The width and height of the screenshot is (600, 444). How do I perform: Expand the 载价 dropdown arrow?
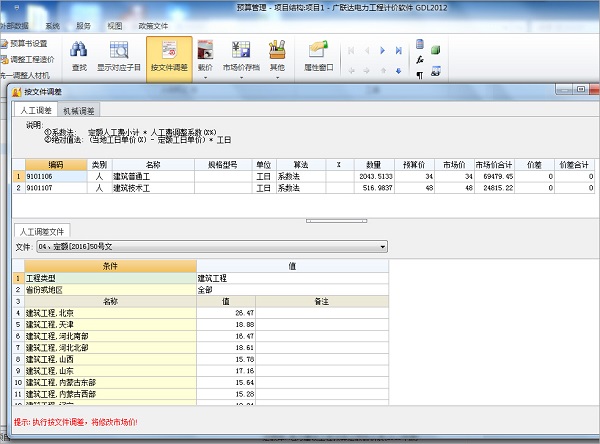205,78
